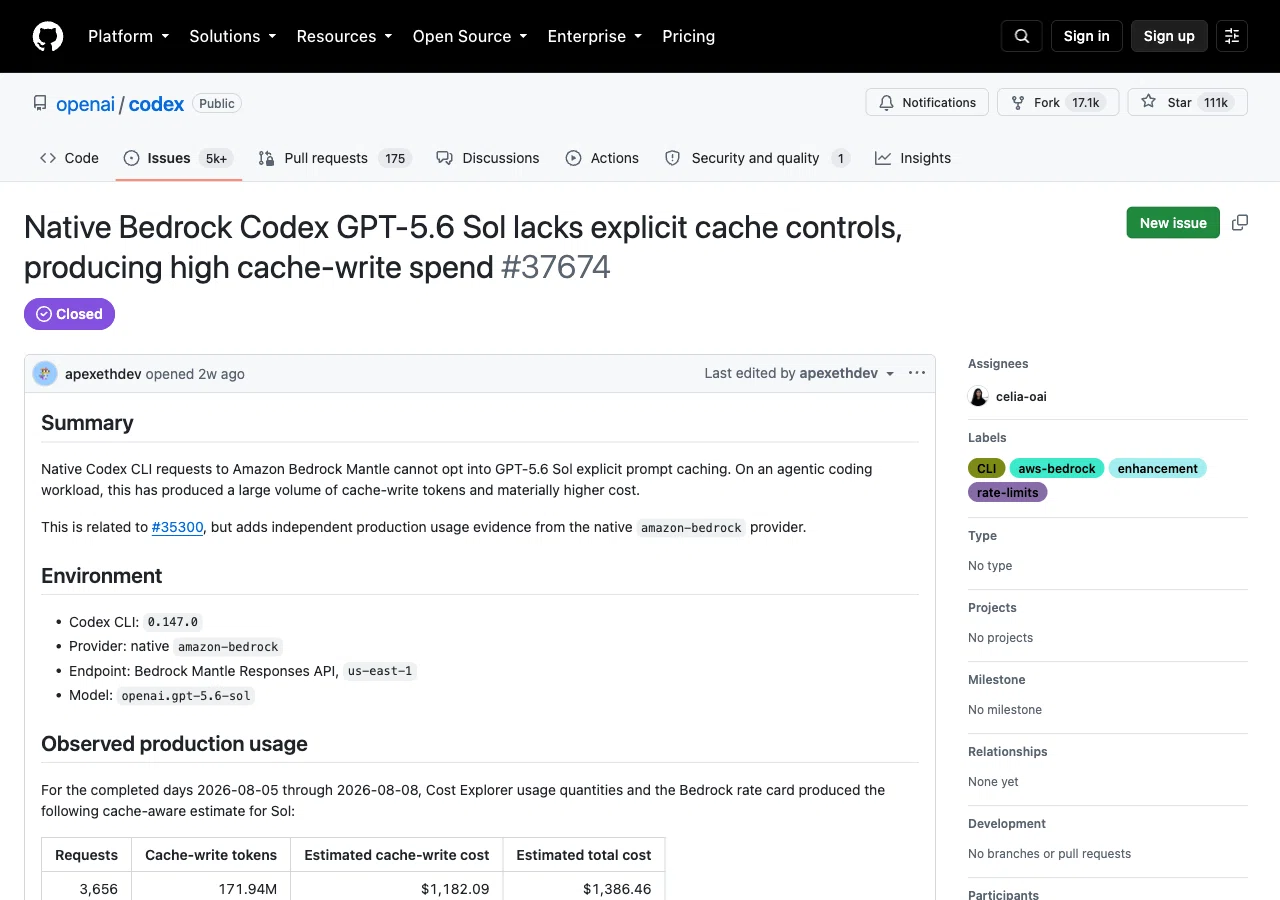1280x900 pixels.
Task: Open the Last edited by dropdown
Action: 799,373
